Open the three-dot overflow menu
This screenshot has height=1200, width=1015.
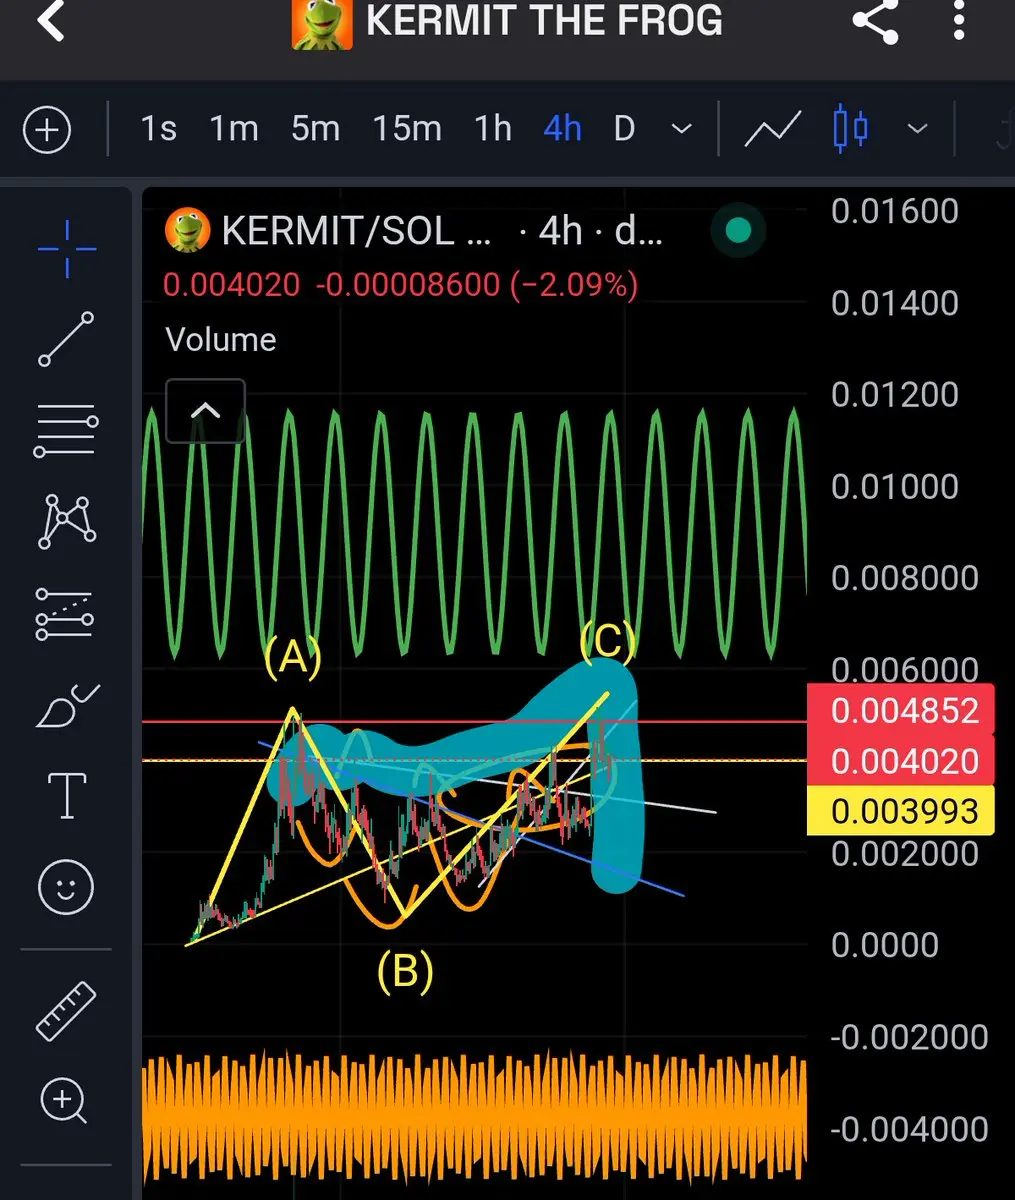pos(958,20)
